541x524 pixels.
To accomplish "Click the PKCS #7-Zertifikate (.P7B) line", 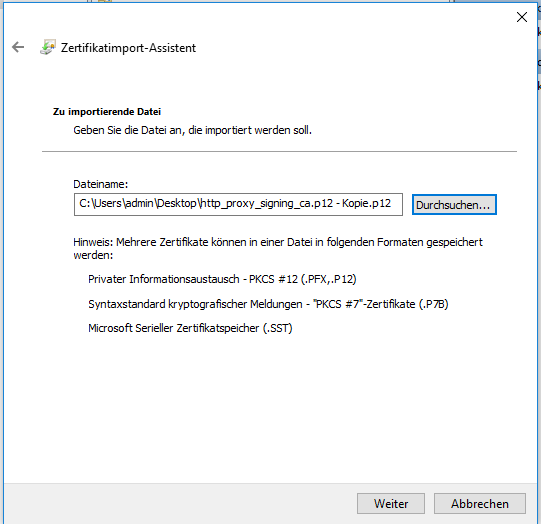I will [268, 304].
